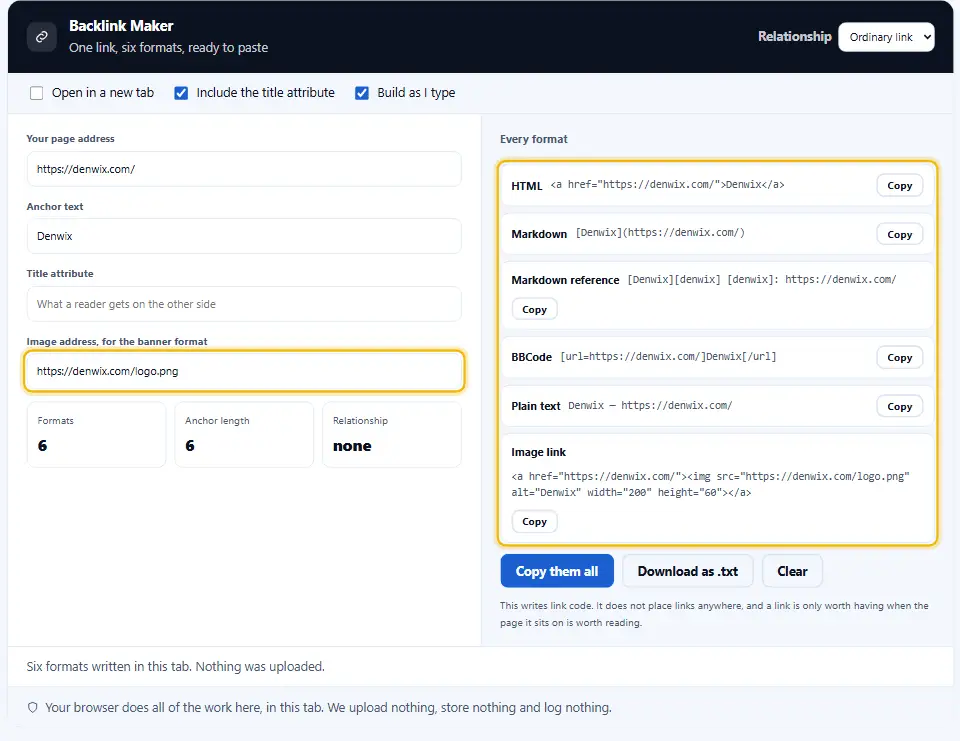Image resolution: width=960 pixels, height=741 pixels.
Task: Download the formats as .txt
Action: point(688,571)
